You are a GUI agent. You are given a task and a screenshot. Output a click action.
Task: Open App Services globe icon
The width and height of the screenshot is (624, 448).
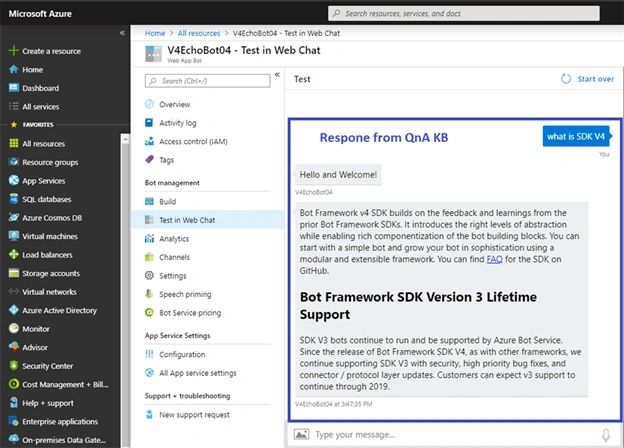point(14,180)
